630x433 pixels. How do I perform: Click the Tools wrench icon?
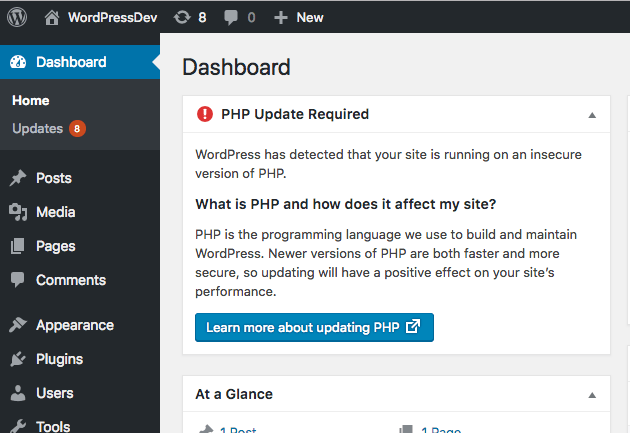pyautogui.click(x=18, y=426)
